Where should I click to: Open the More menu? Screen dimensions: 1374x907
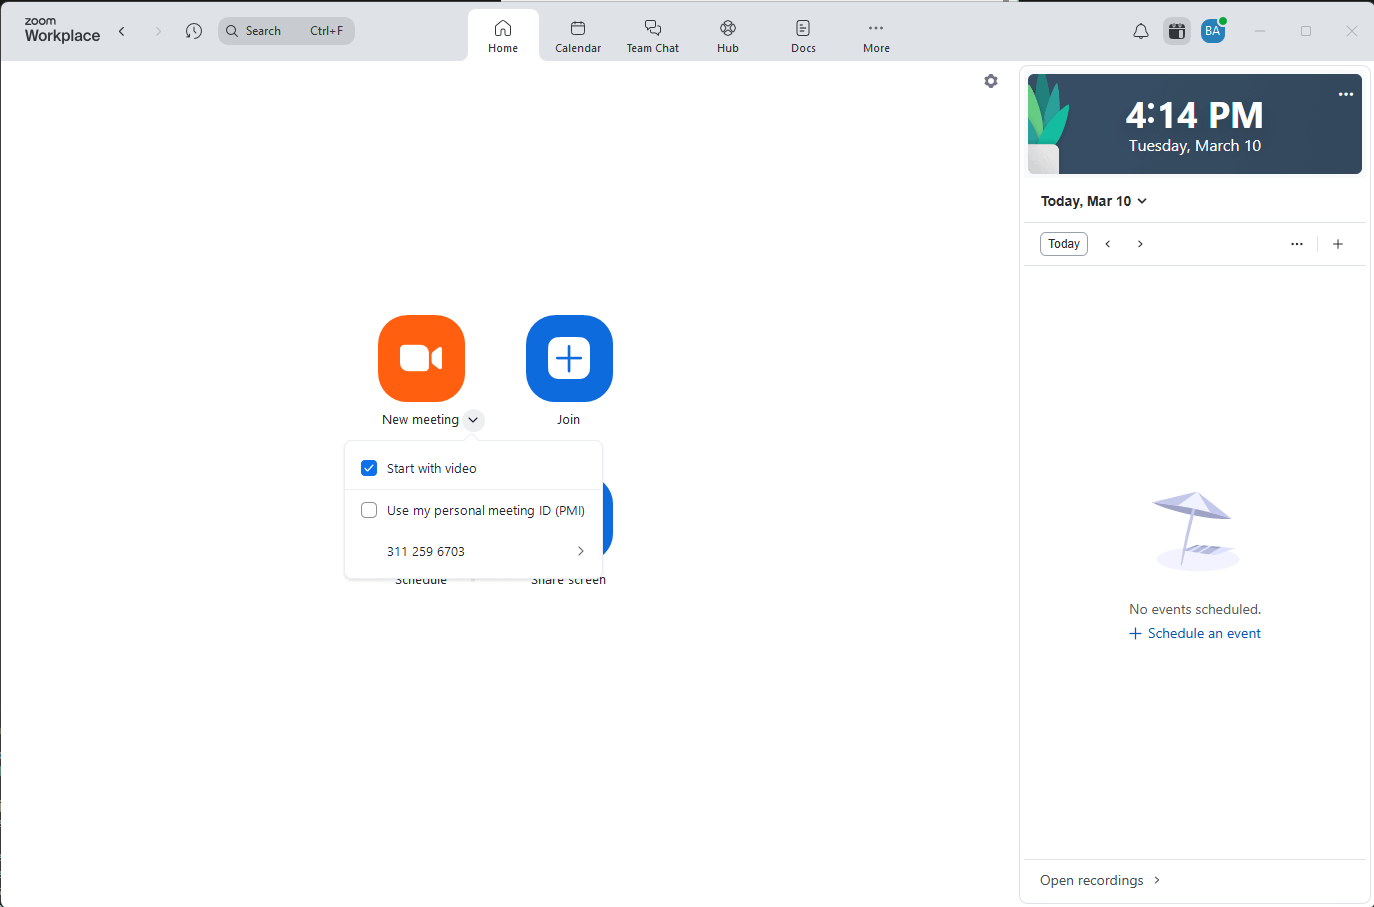875,35
